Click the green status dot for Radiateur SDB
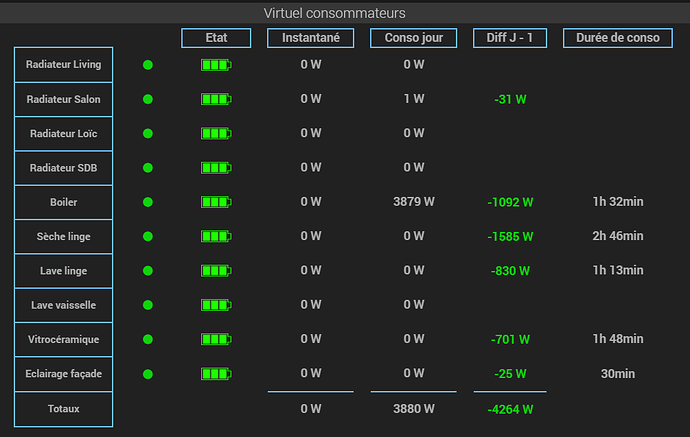This screenshot has width=690, height=437. (x=148, y=168)
